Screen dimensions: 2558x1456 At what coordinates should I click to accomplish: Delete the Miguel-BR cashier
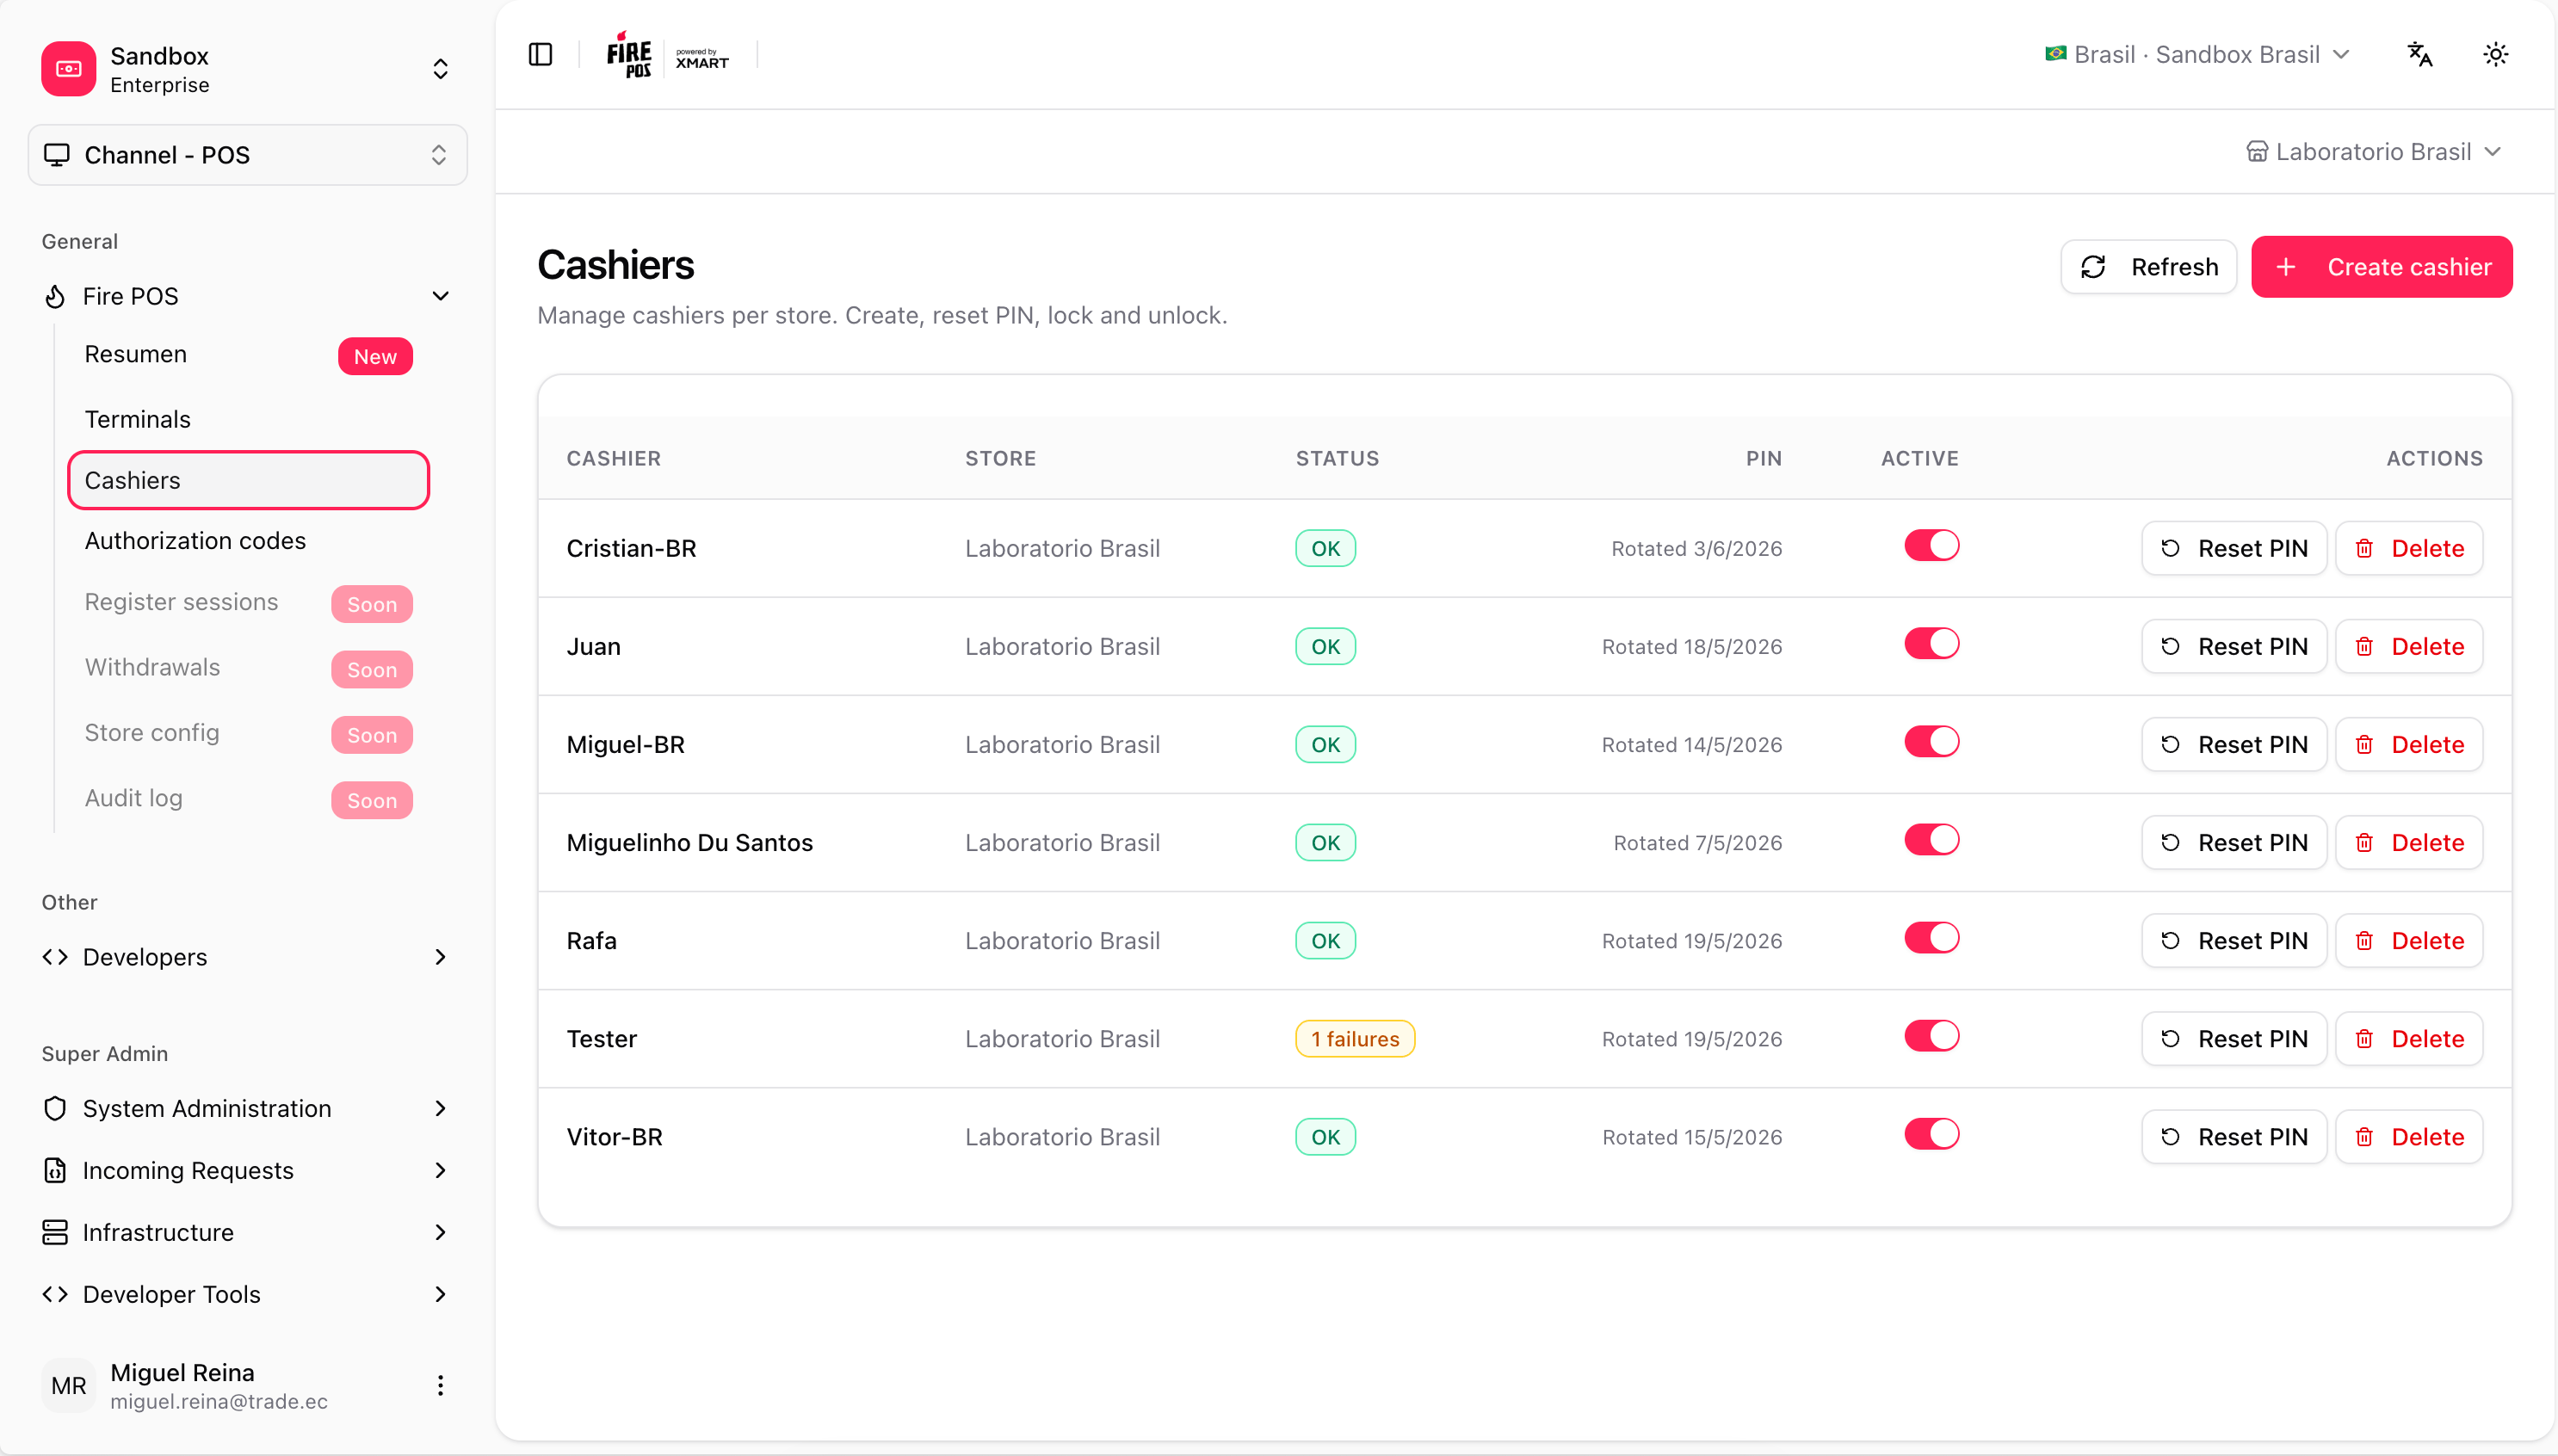pos(2408,744)
